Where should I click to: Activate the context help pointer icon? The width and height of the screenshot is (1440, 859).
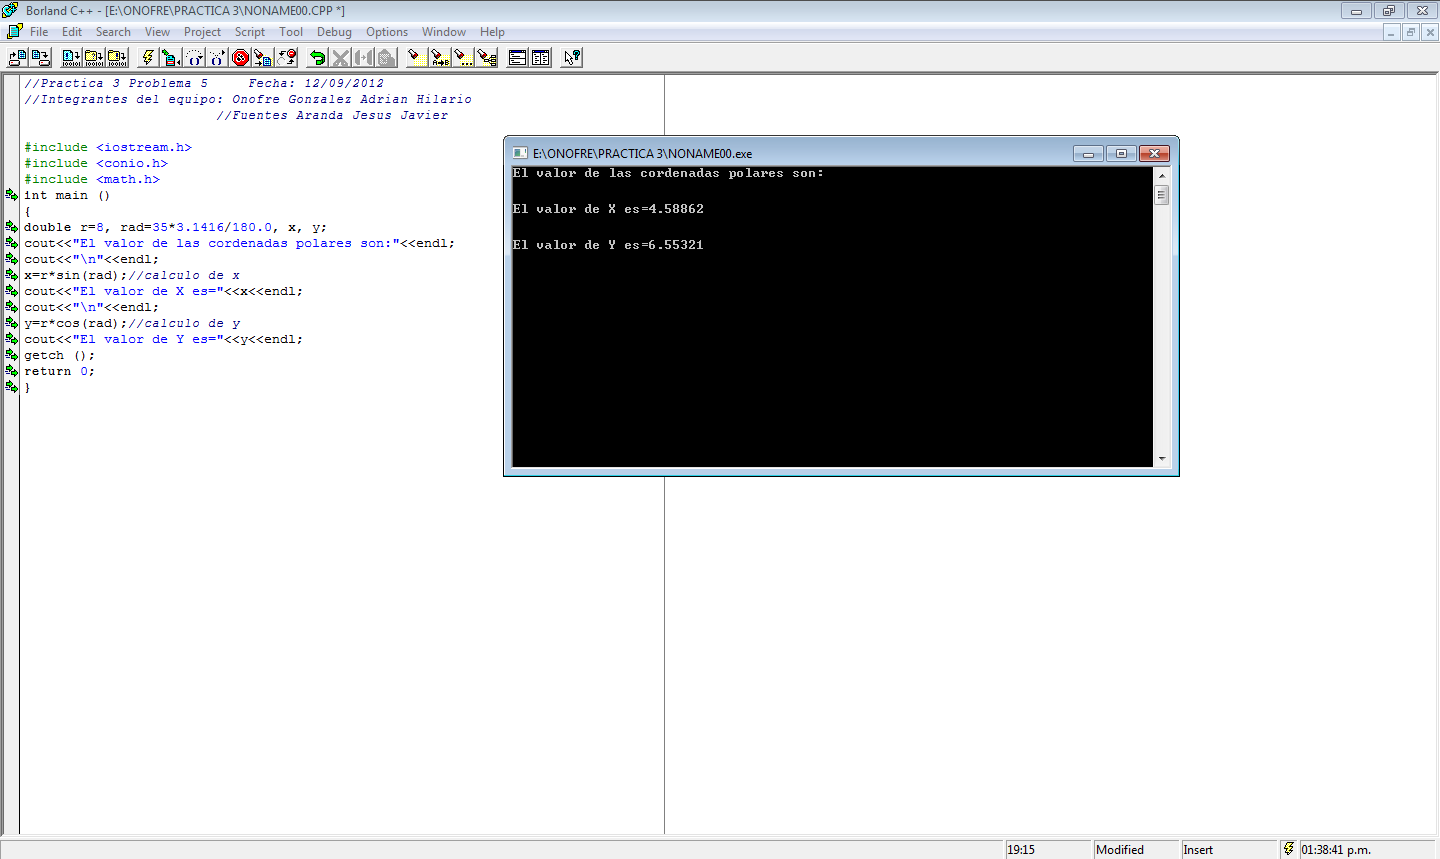tap(572, 57)
